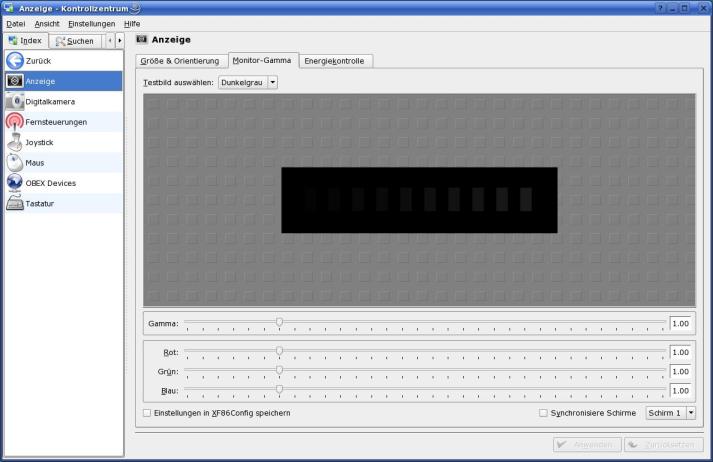Select the OBEX Devices icon
This screenshot has height=462, width=713.
pyautogui.click(x=15, y=183)
